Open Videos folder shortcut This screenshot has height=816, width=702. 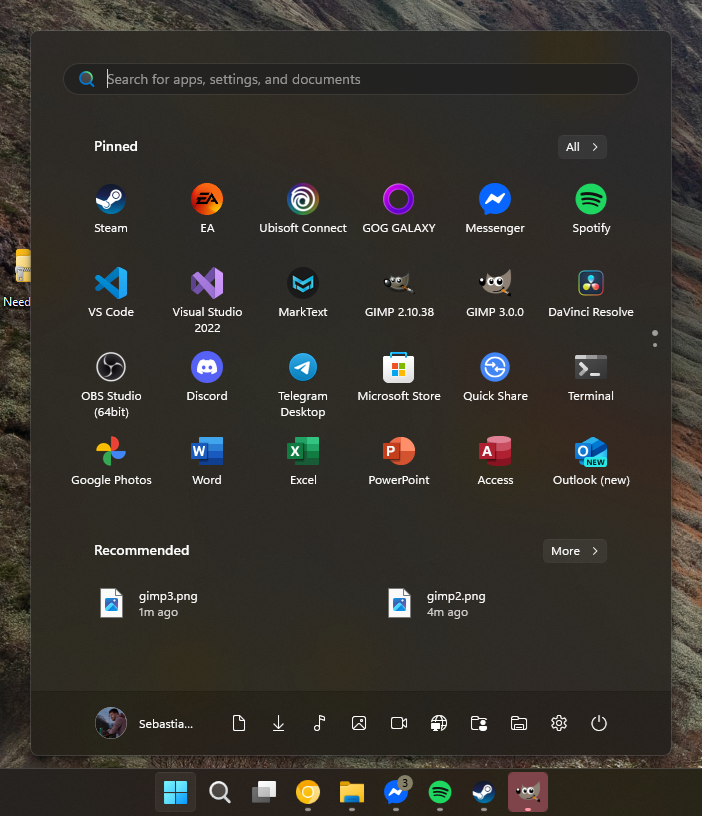pyautogui.click(x=399, y=723)
